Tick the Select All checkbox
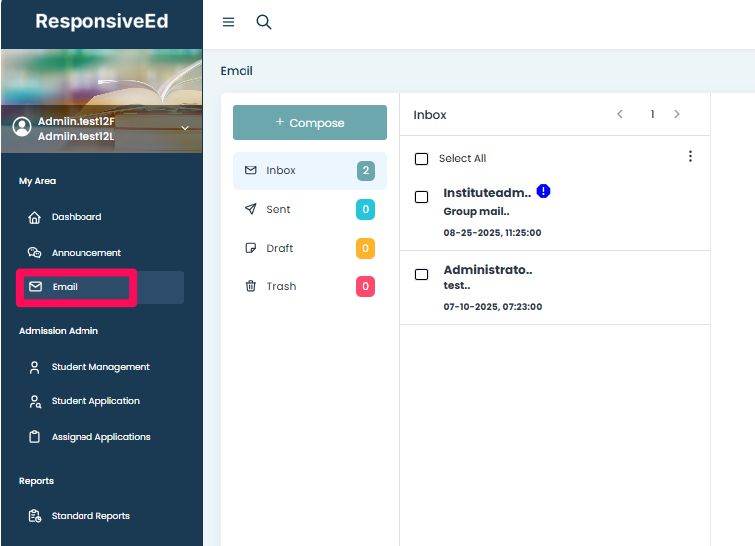The width and height of the screenshot is (755, 546). tap(421, 159)
